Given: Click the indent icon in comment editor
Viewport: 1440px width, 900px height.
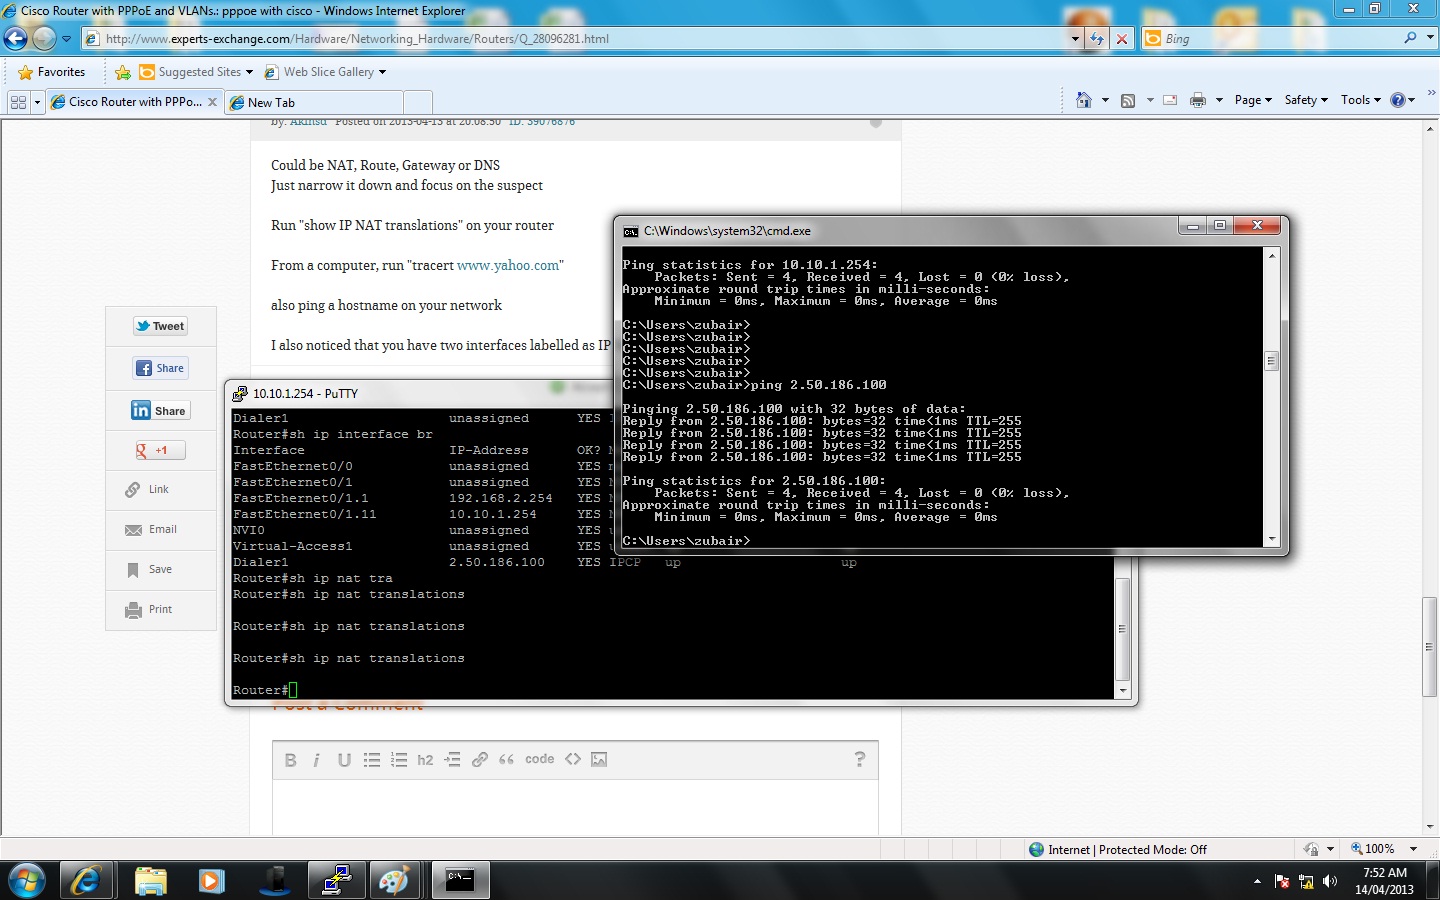Looking at the screenshot, I should [452, 760].
